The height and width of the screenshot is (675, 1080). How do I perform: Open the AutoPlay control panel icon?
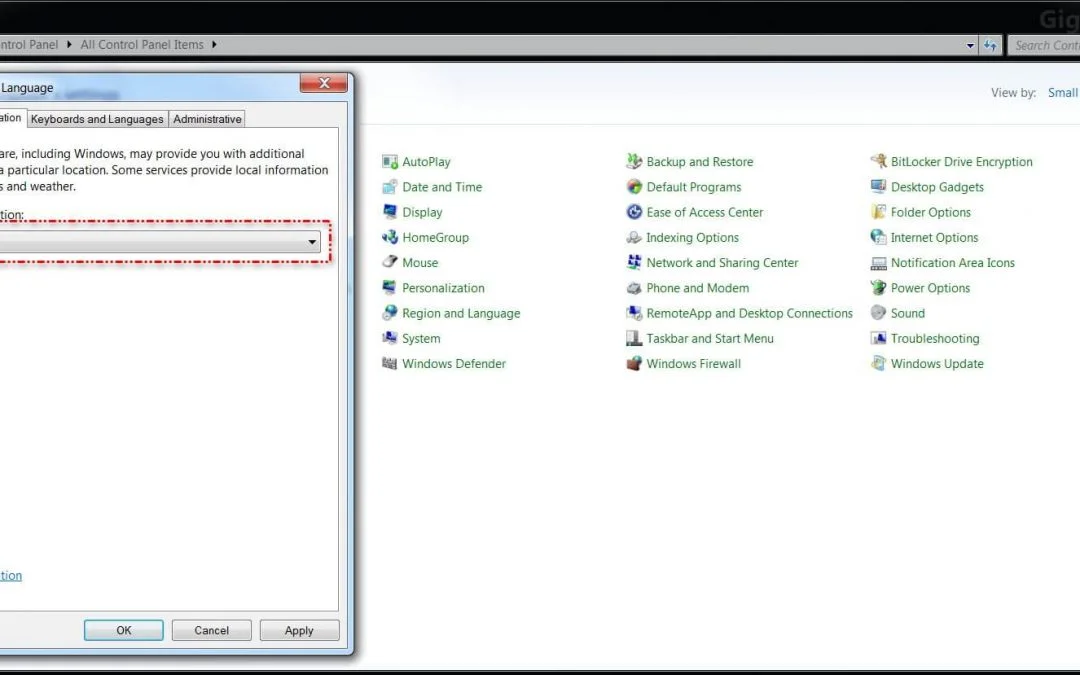point(390,162)
